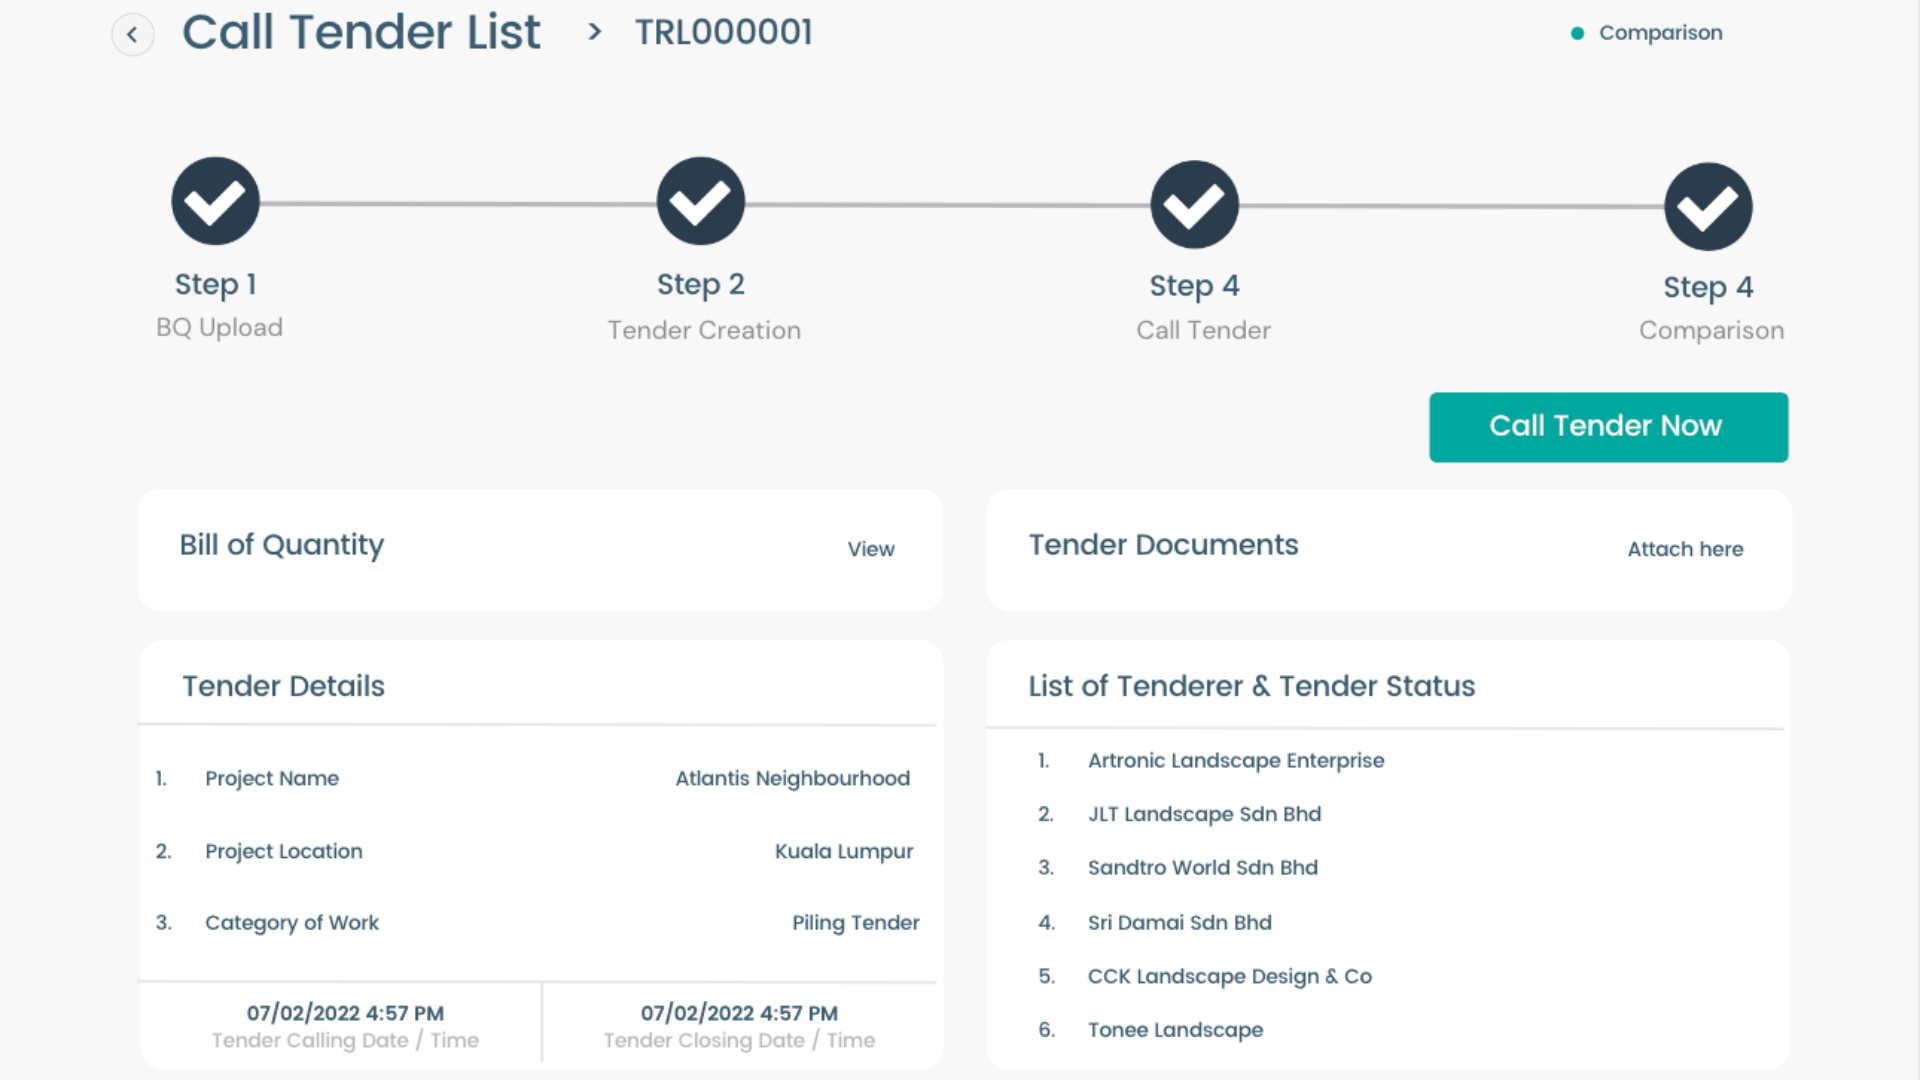Click the Comparison step checkmark circle
1920x1080 pixels.
(1707, 207)
